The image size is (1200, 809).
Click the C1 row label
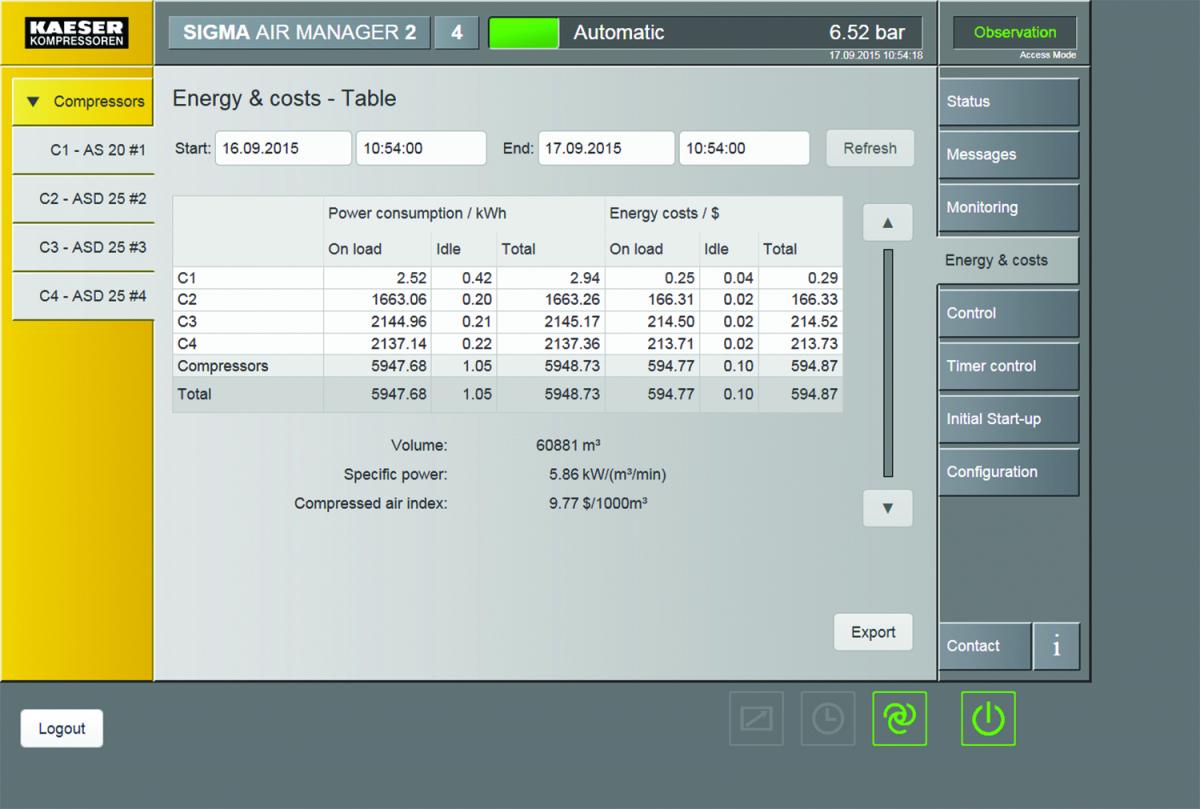coord(187,278)
